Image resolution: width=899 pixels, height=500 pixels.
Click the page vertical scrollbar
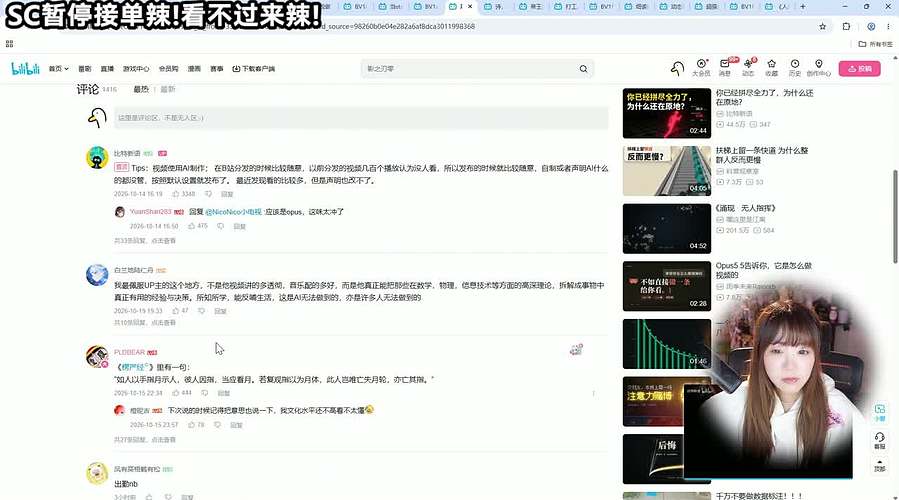(895, 217)
